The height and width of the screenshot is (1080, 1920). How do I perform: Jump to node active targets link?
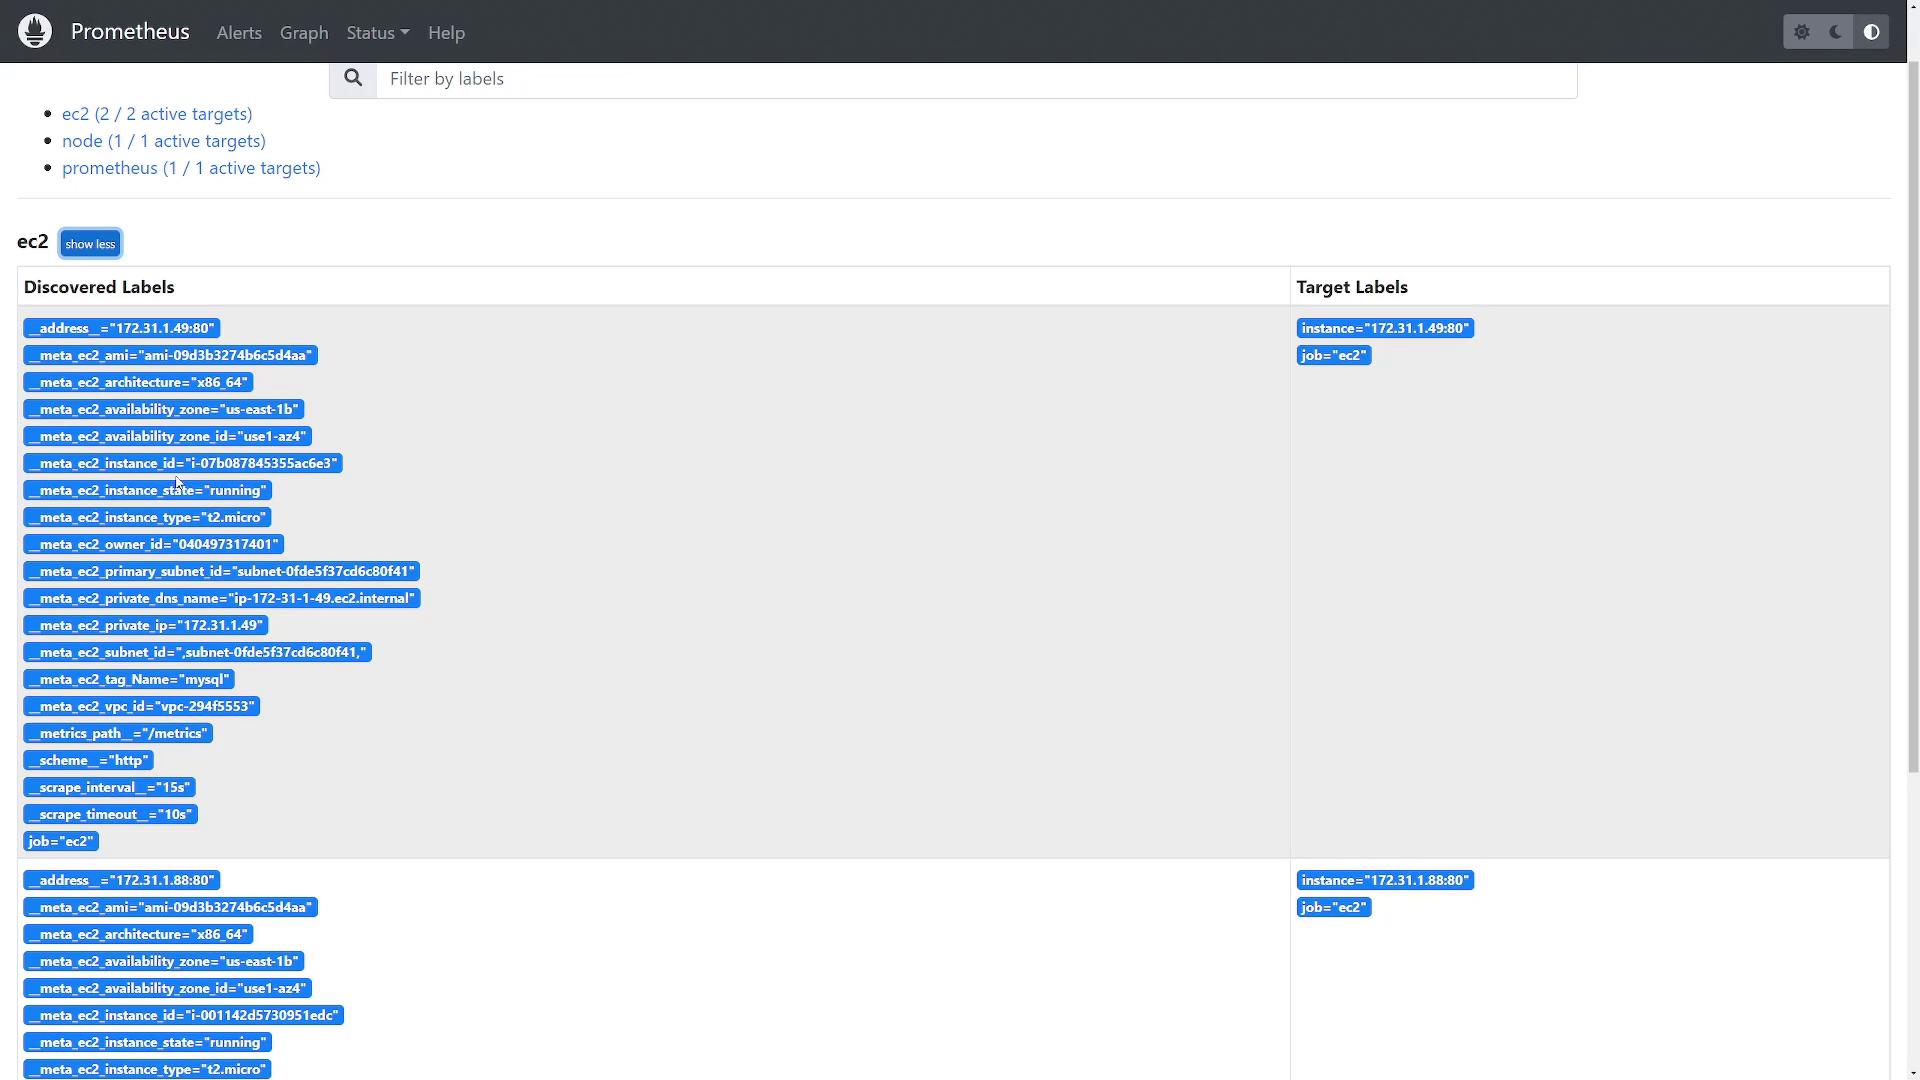click(164, 141)
